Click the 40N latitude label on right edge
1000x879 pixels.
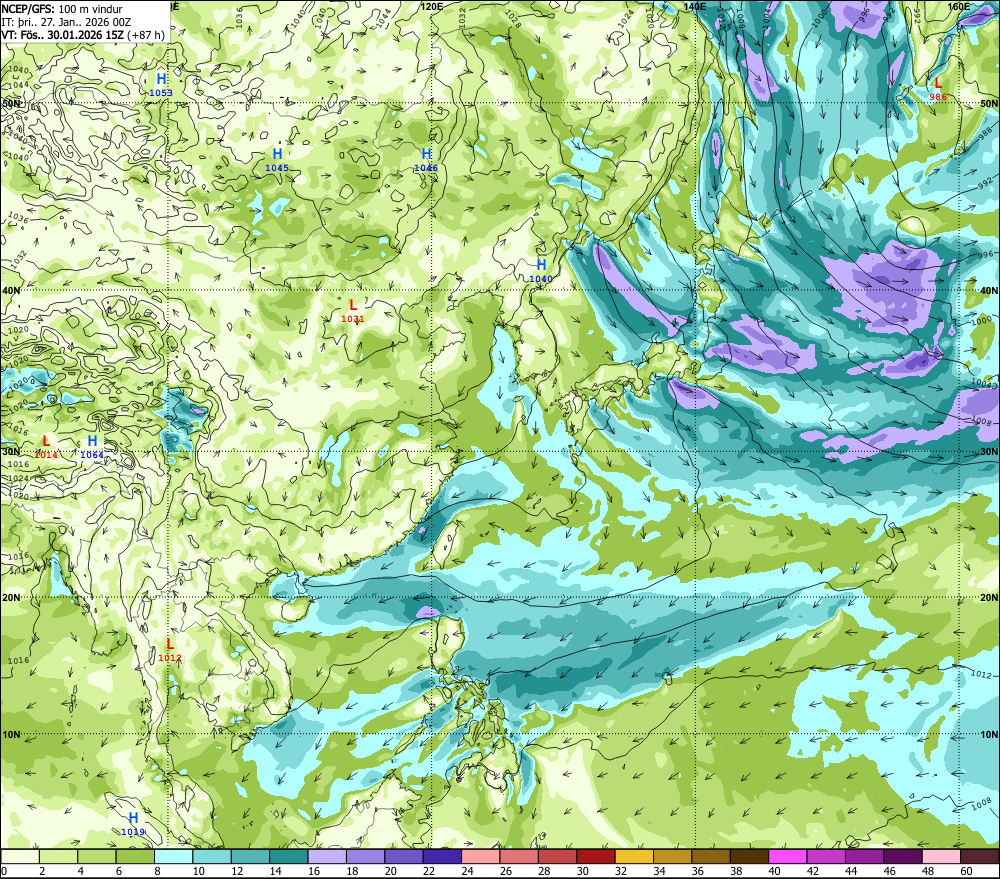pyautogui.click(x=989, y=290)
